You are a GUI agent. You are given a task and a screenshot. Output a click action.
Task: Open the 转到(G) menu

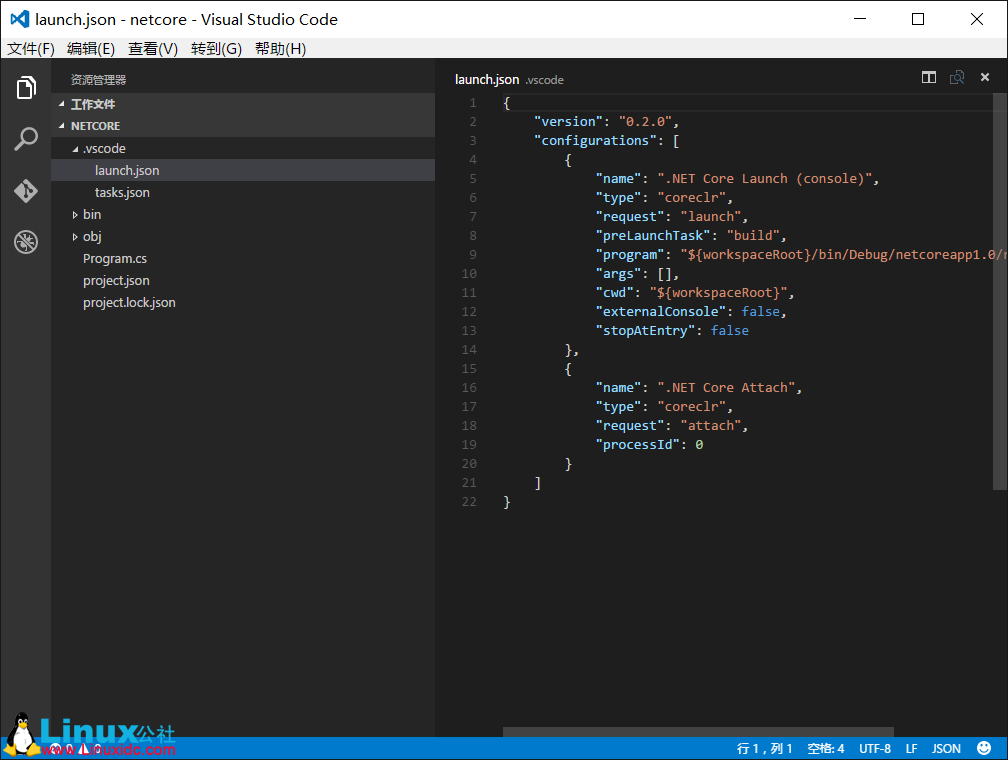216,49
